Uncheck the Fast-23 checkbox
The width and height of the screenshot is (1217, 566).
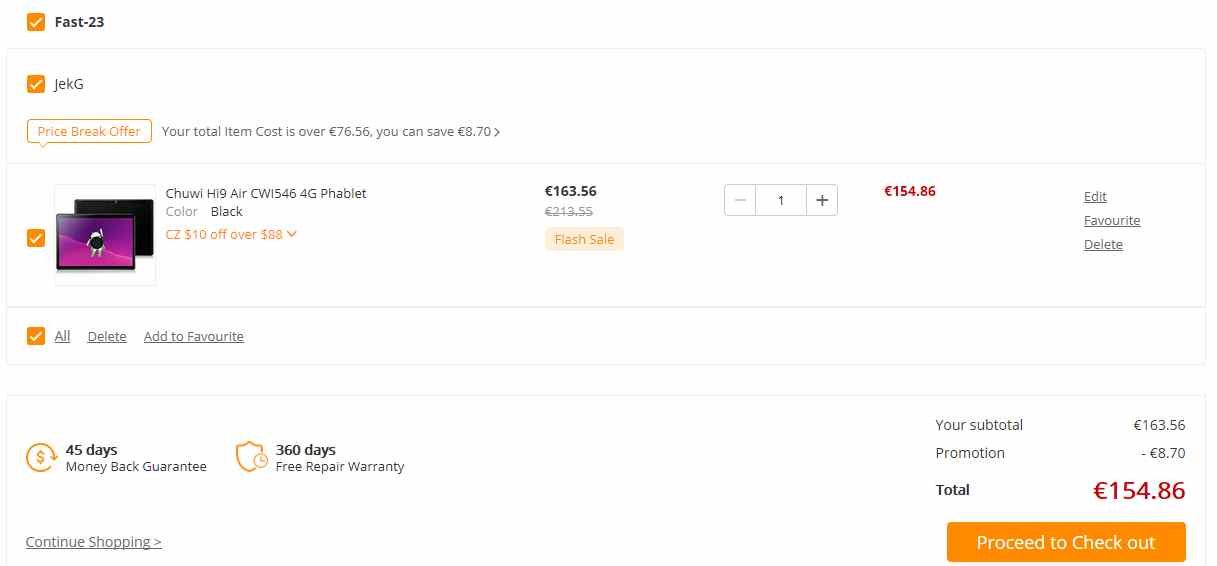[36, 21]
